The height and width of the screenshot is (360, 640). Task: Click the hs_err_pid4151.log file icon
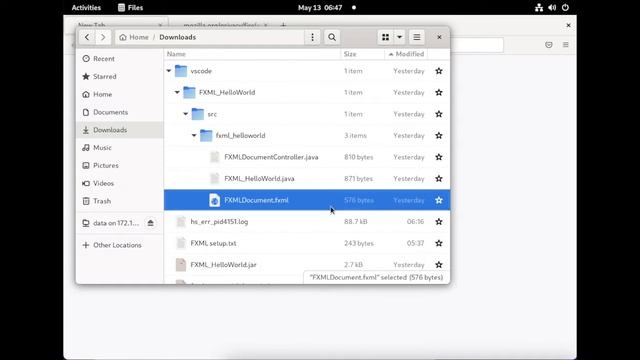pos(181,222)
